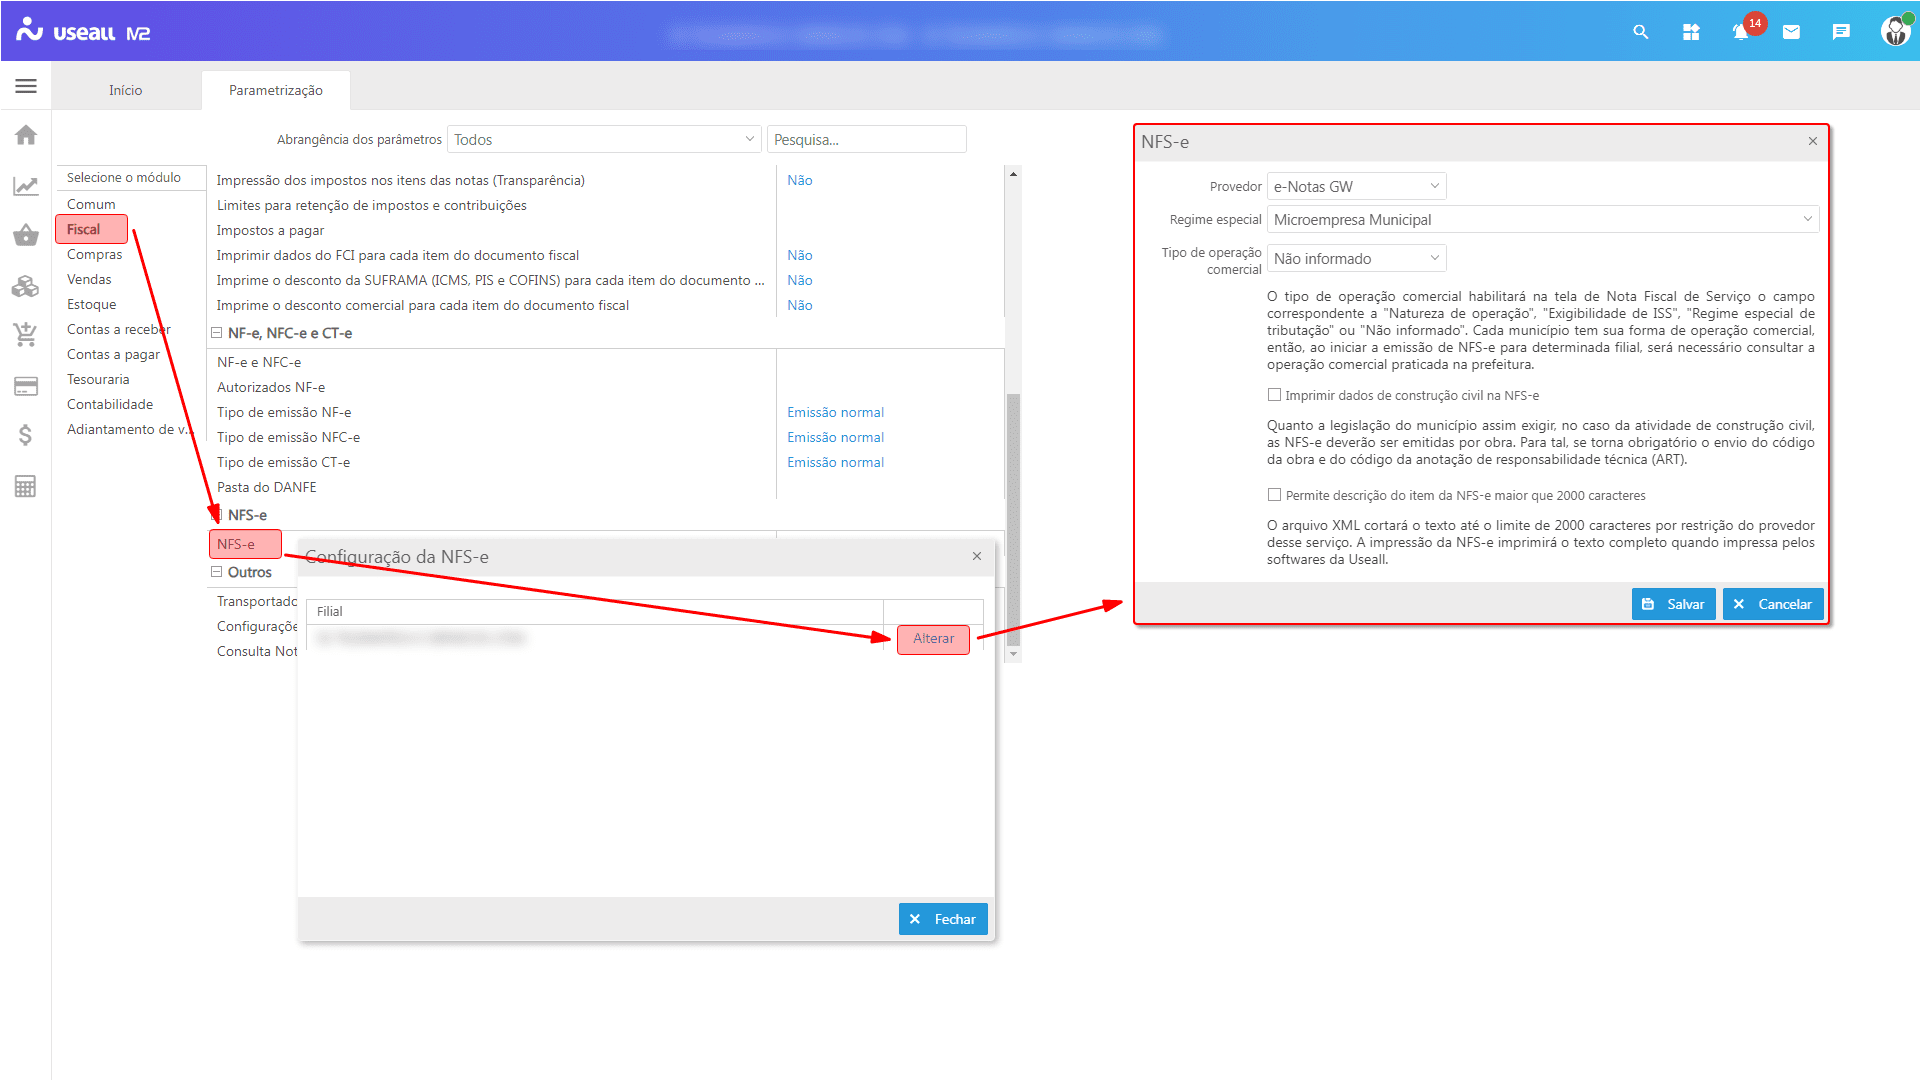Click the search magnifier icon in header
The width and height of the screenshot is (1920, 1080).
point(1641,32)
